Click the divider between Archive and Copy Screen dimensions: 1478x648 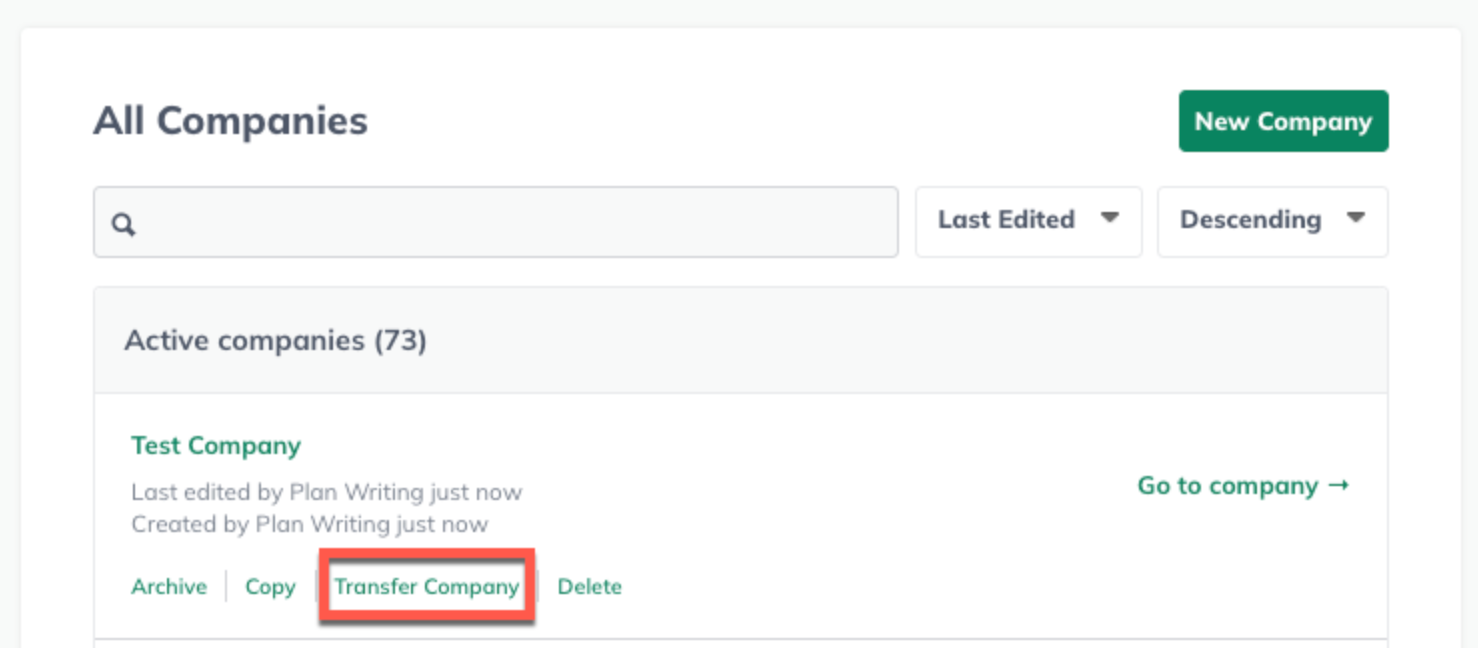[226, 587]
